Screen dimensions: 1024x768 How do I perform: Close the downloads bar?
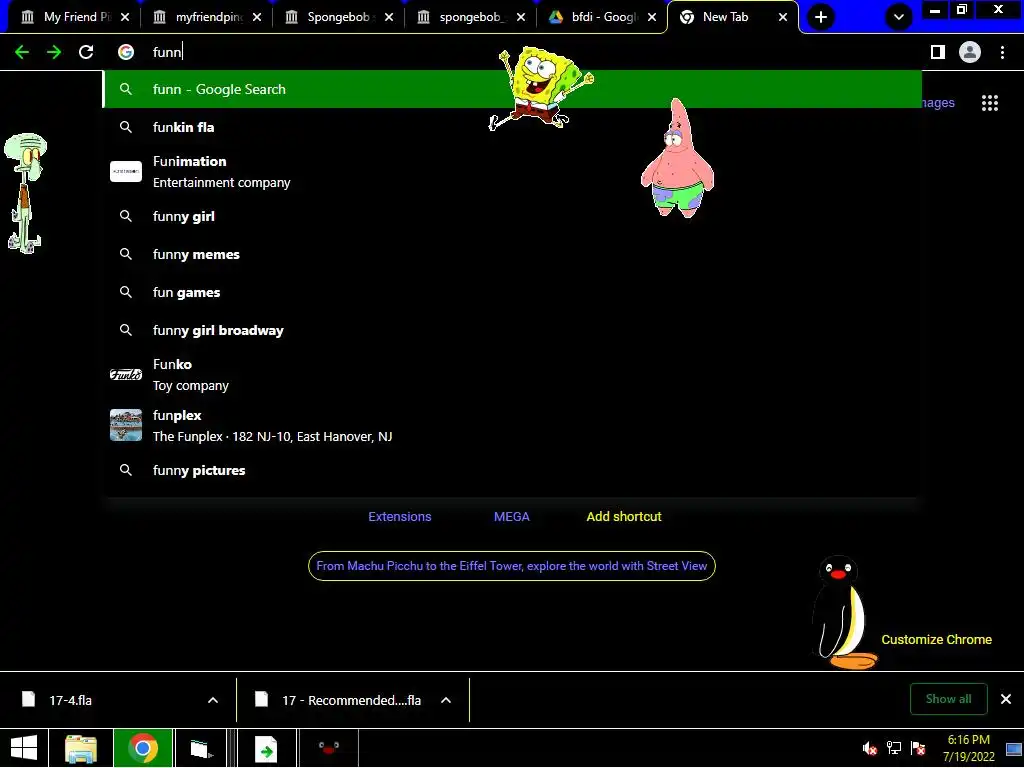tap(1006, 699)
